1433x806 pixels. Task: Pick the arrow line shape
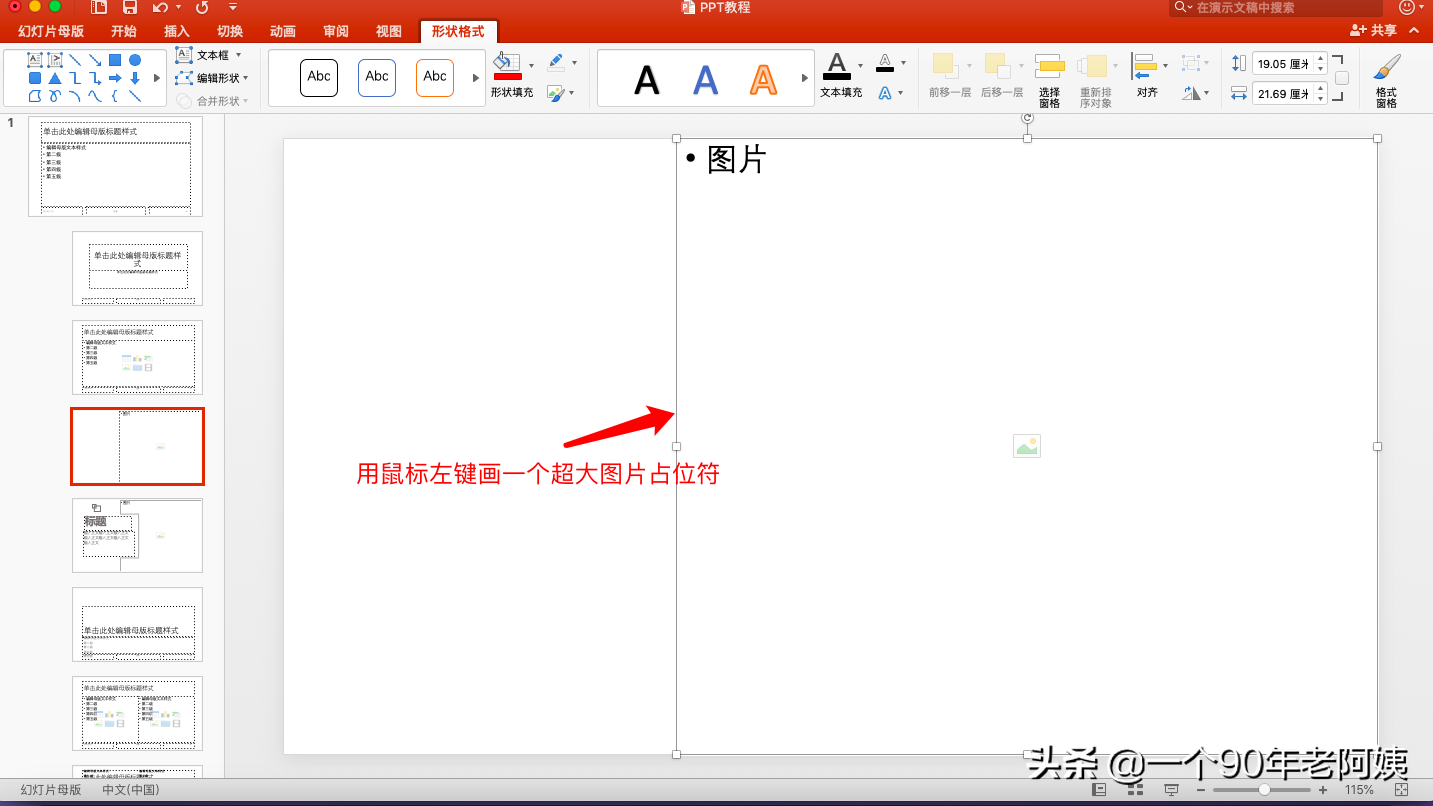(x=95, y=60)
